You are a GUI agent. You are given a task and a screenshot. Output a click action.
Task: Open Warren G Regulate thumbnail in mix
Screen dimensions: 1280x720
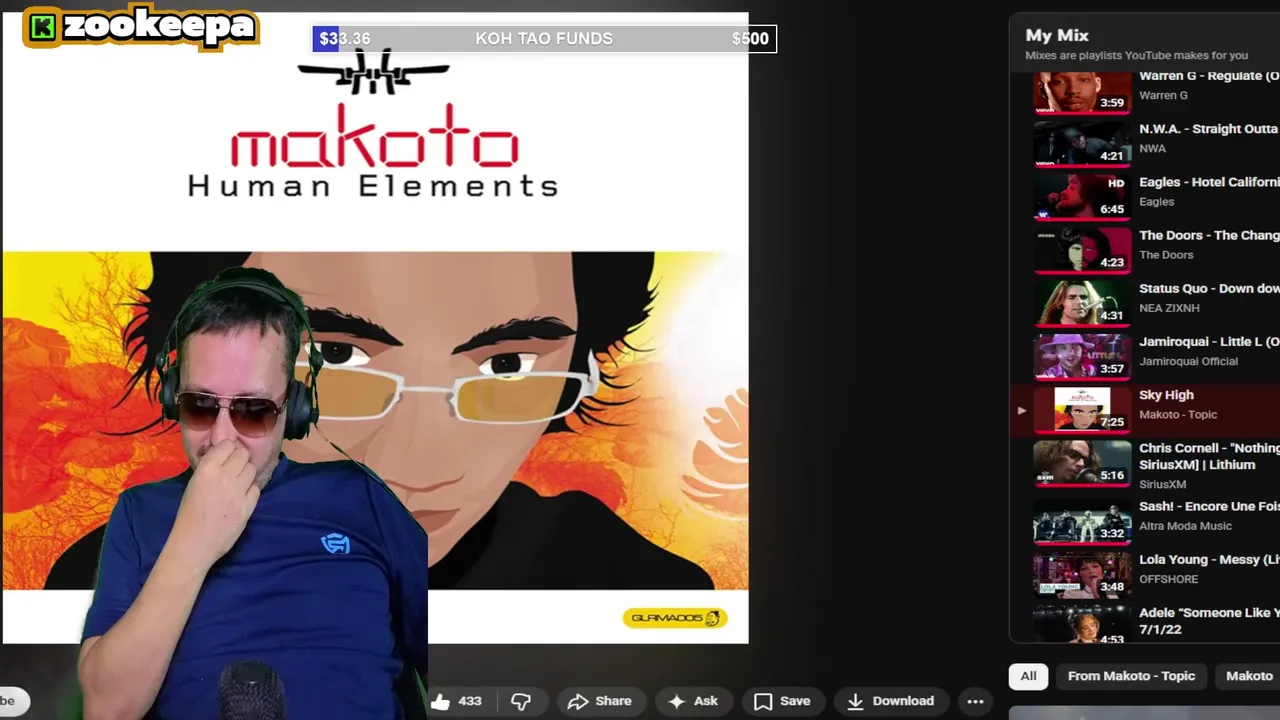1082,91
